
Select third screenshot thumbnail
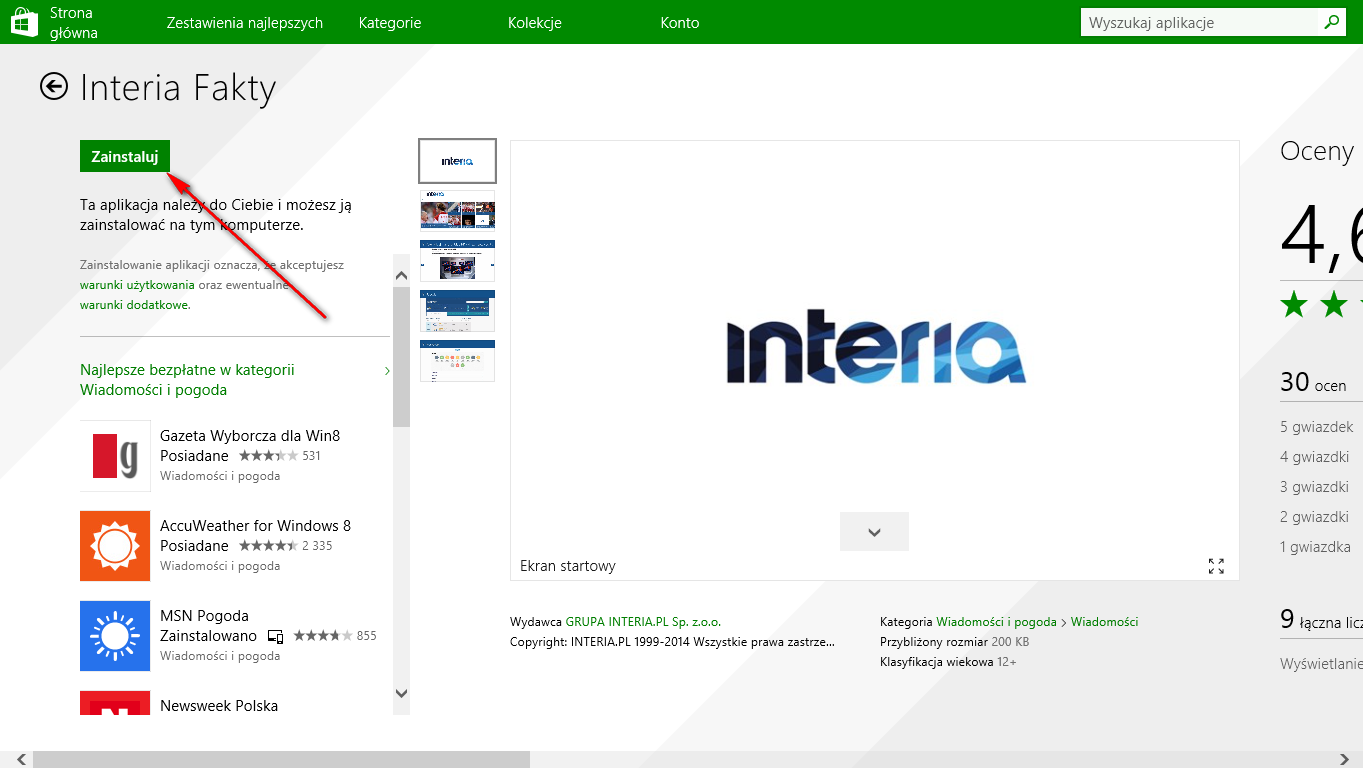457,260
